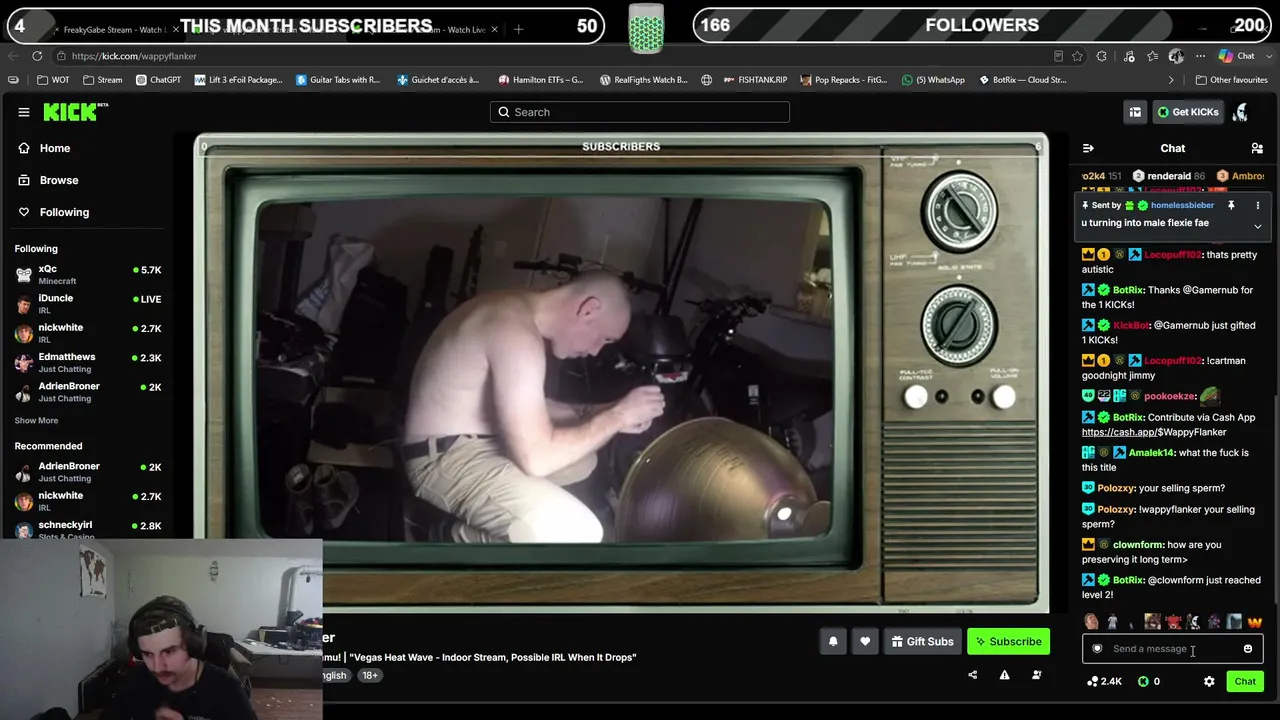Open the Kick hamburger menu
The width and height of the screenshot is (1280, 720).
tap(24, 112)
